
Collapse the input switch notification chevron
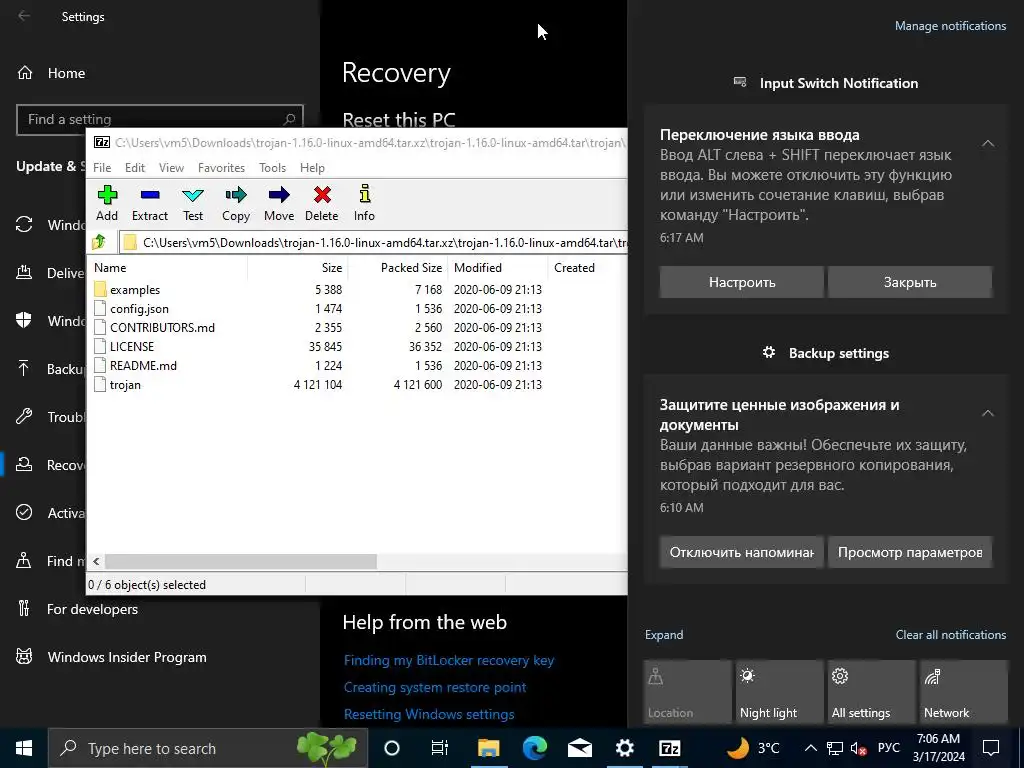pos(988,143)
